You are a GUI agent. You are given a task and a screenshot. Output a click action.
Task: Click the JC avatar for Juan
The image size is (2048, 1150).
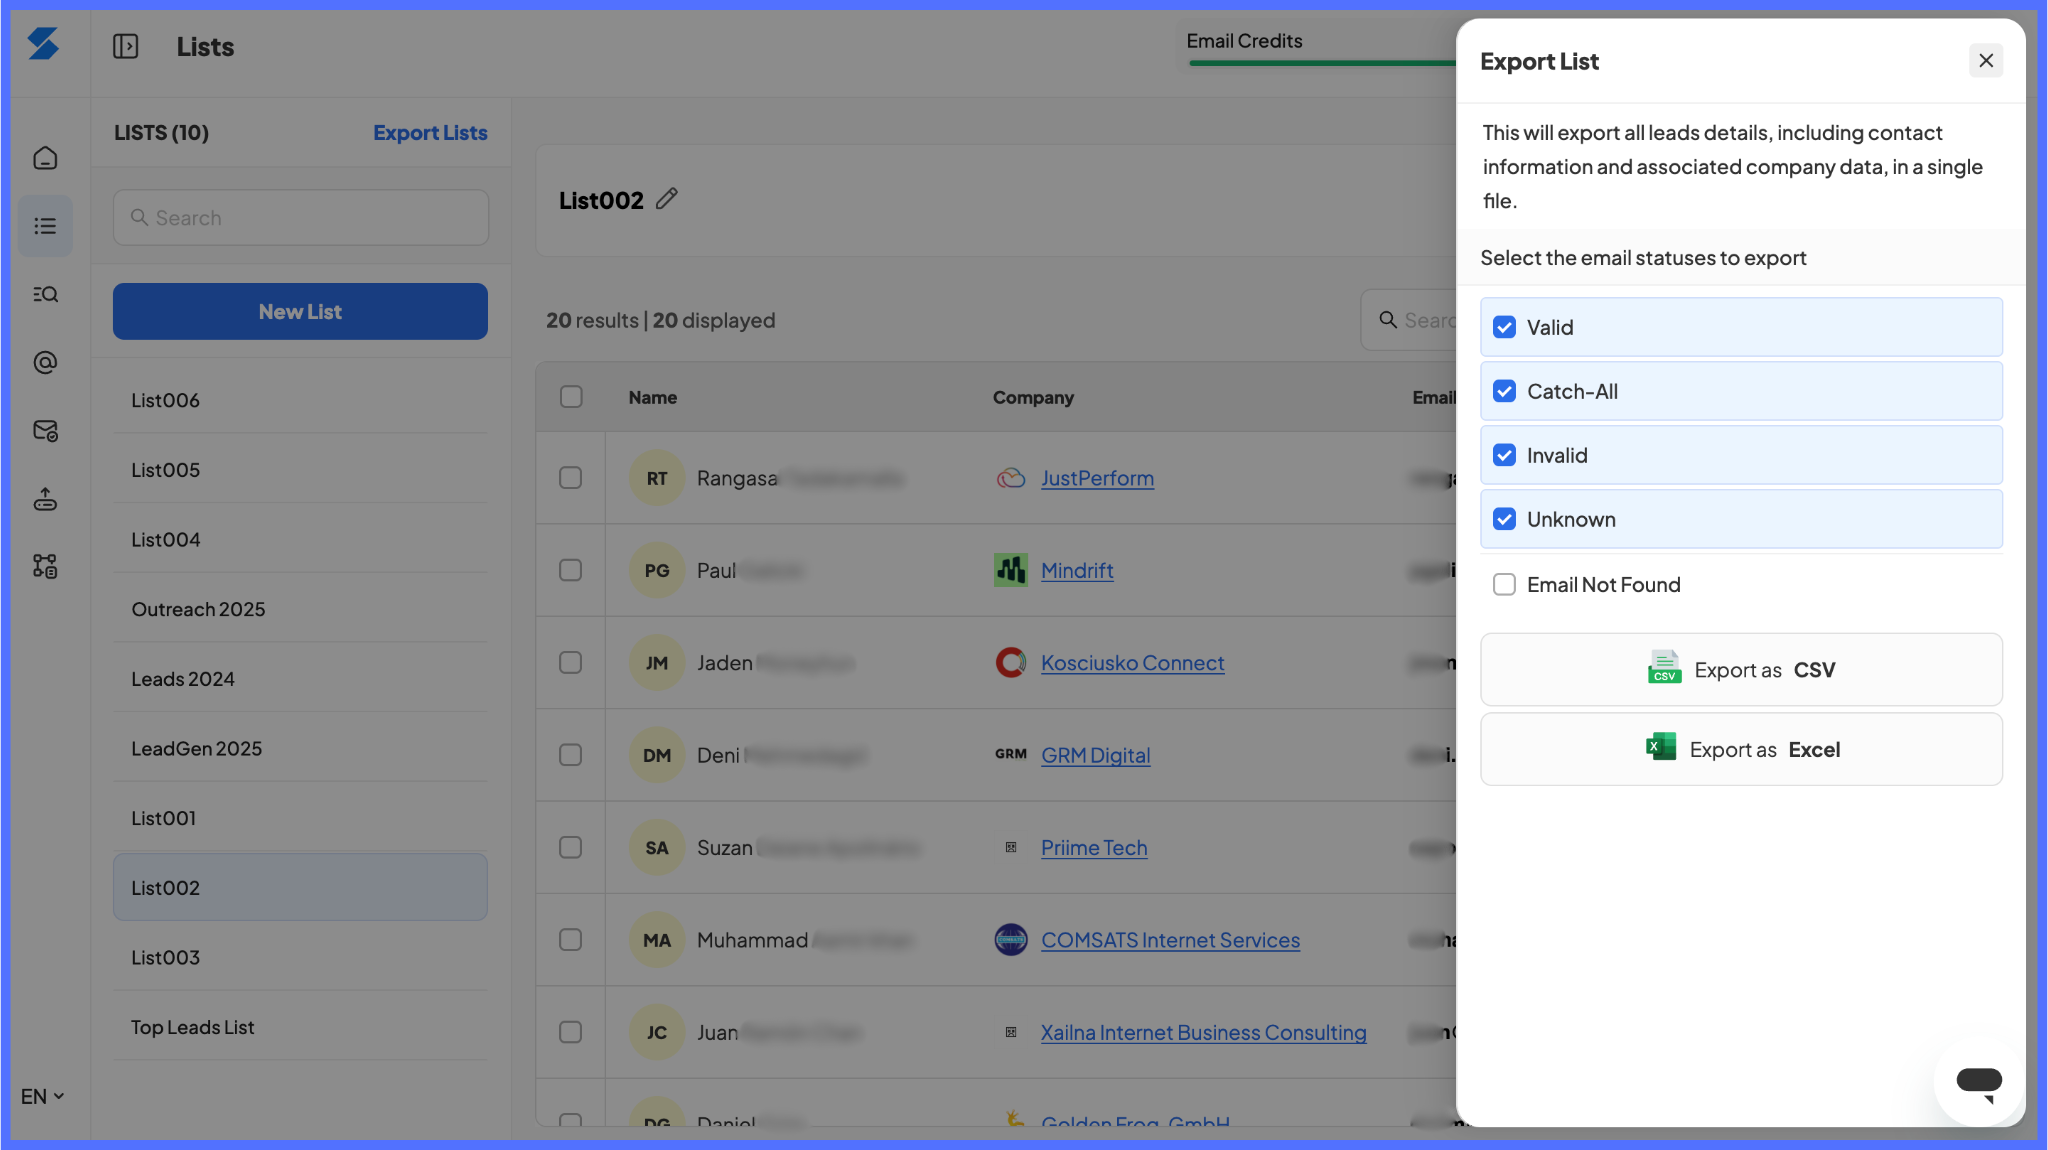[x=657, y=1032]
